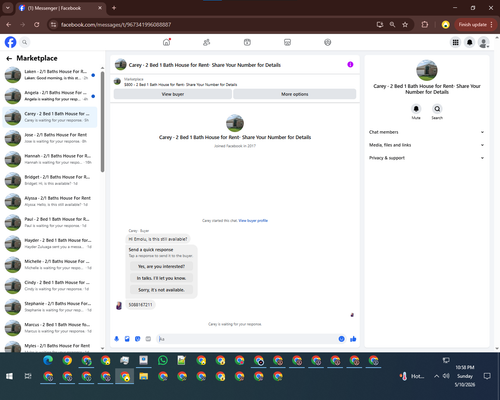Open Chrome extensions puzzle icon
The height and width of the screenshot is (400, 500).
coord(425,25)
